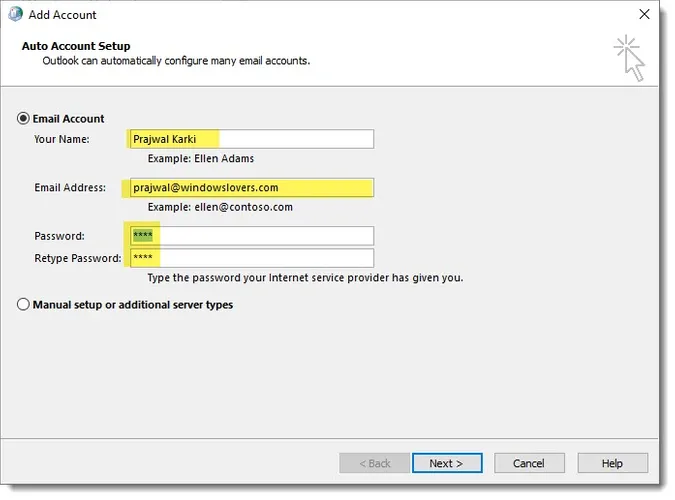
Task: Click the "Retype Password:" label
Action: point(77,258)
